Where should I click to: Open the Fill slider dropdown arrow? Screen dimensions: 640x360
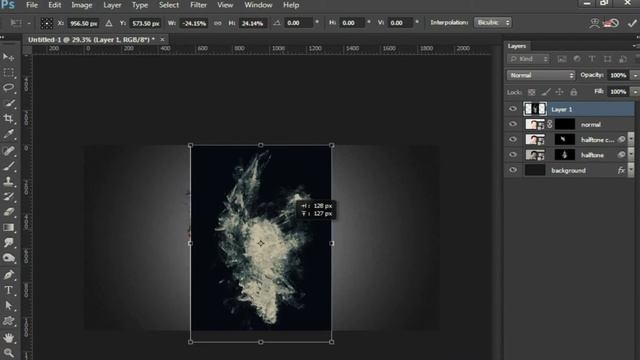tap(635, 92)
